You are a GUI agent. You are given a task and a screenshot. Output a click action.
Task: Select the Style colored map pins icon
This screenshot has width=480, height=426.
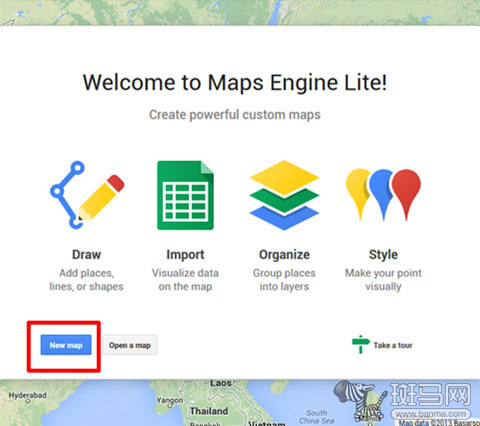pos(383,195)
